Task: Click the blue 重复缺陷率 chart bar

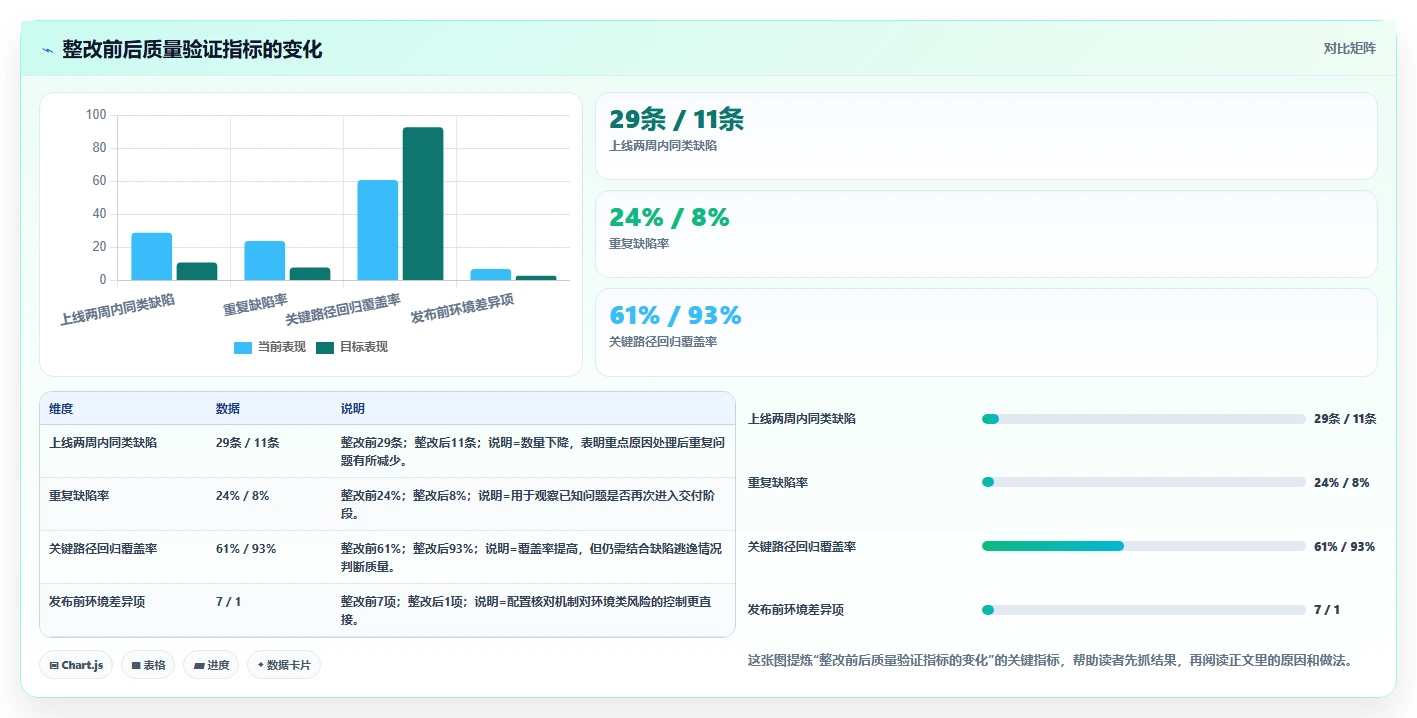Action: tap(265, 260)
